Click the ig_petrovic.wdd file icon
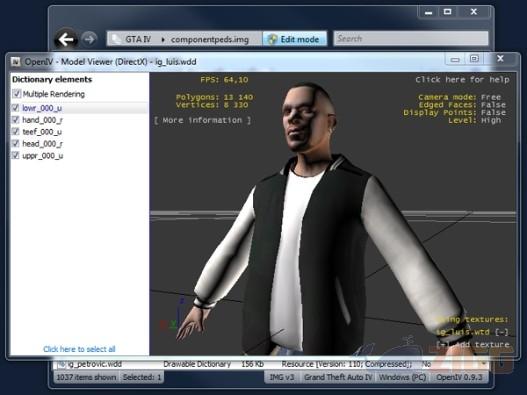This screenshot has height=395, width=527. tap(62, 364)
